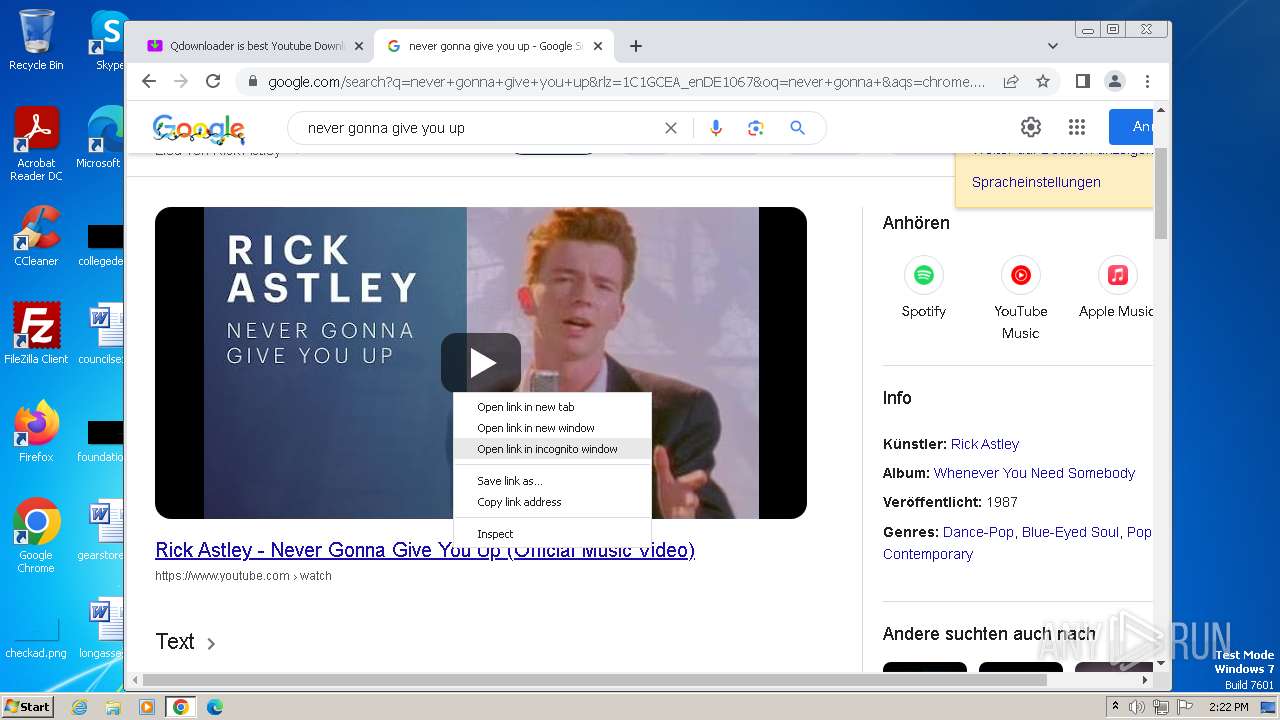Click Google search input field

tap(480, 128)
